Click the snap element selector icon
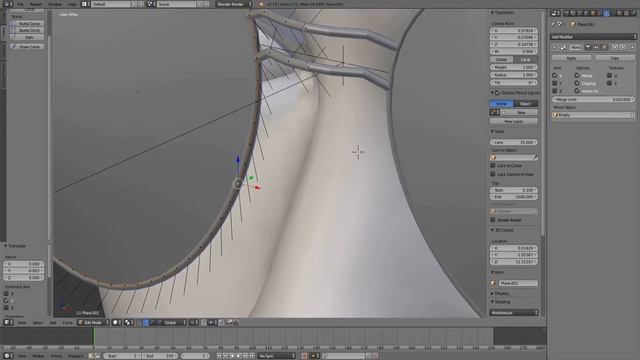This screenshot has width=640, height=360. tap(212, 322)
